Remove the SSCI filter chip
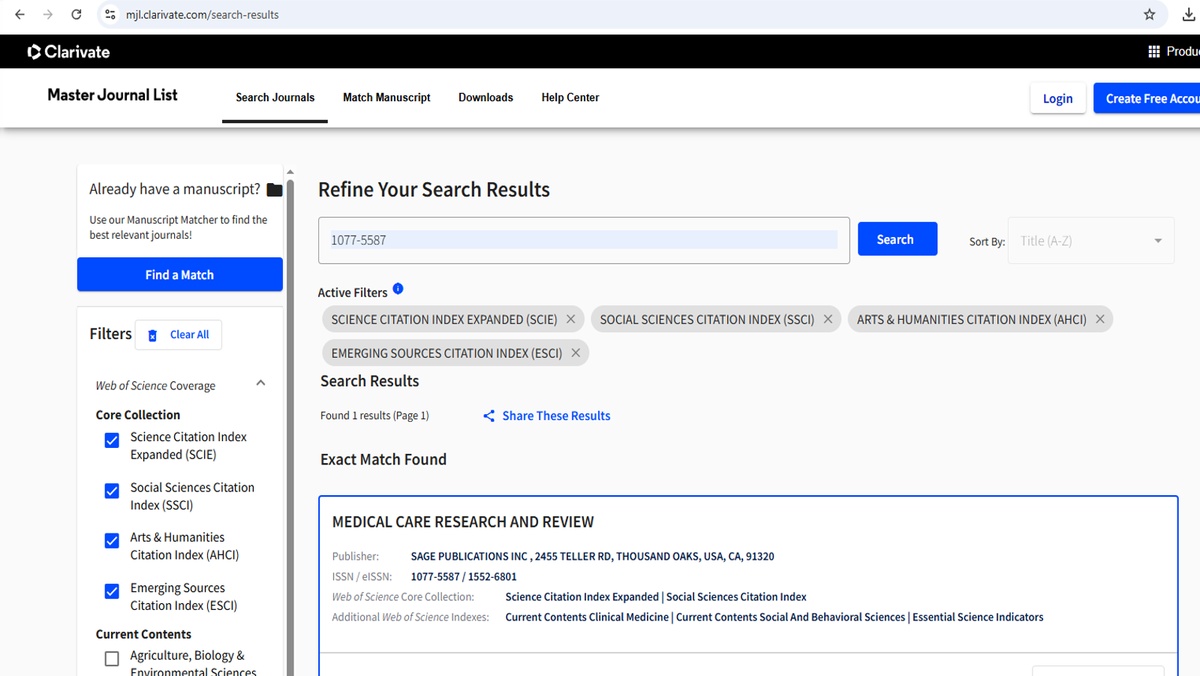1200x676 pixels. point(828,319)
